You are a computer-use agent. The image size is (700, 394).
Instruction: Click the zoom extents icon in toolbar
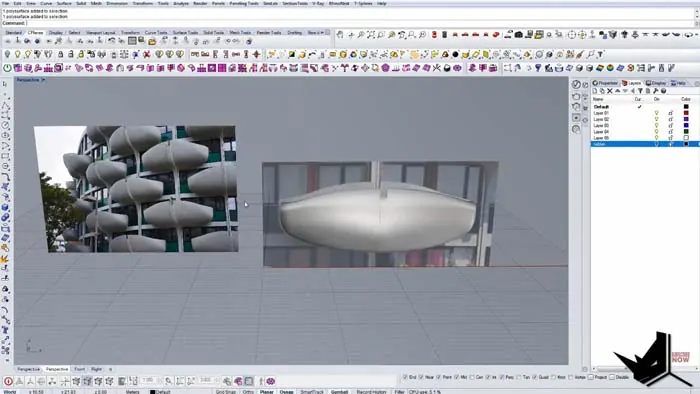[371, 34]
